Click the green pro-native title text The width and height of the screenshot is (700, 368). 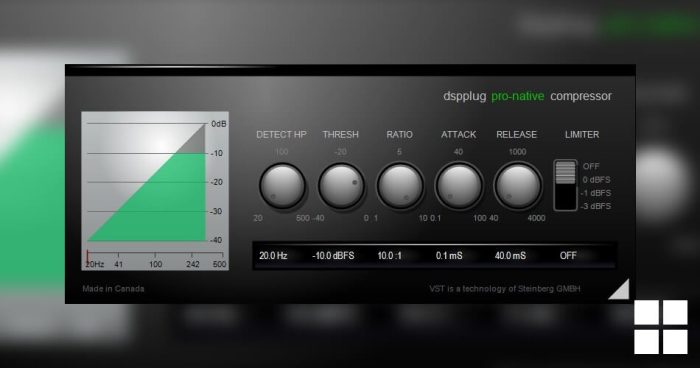pyautogui.click(x=518, y=96)
